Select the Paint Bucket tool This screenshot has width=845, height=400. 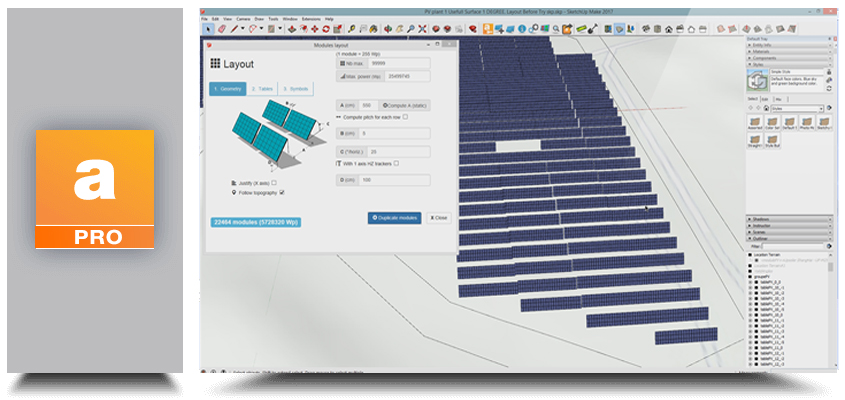click(x=375, y=29)
